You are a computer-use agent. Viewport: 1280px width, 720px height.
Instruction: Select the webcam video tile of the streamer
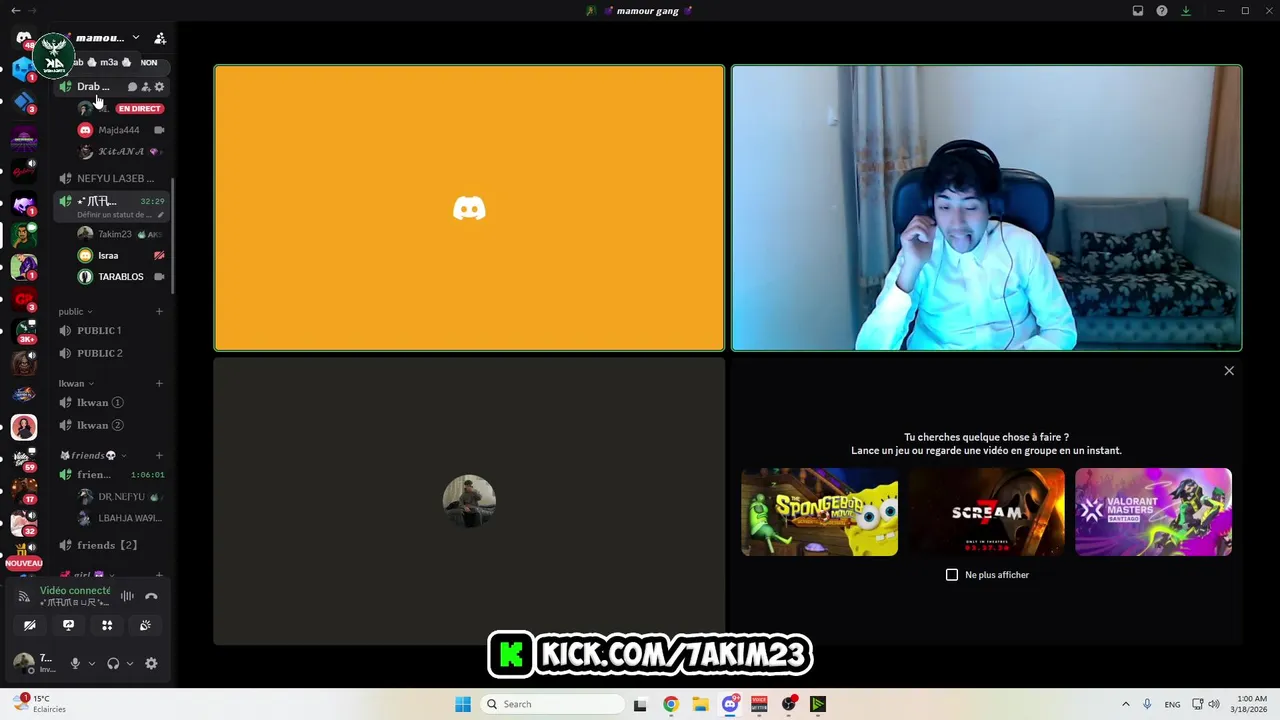(x=987, y=208)
